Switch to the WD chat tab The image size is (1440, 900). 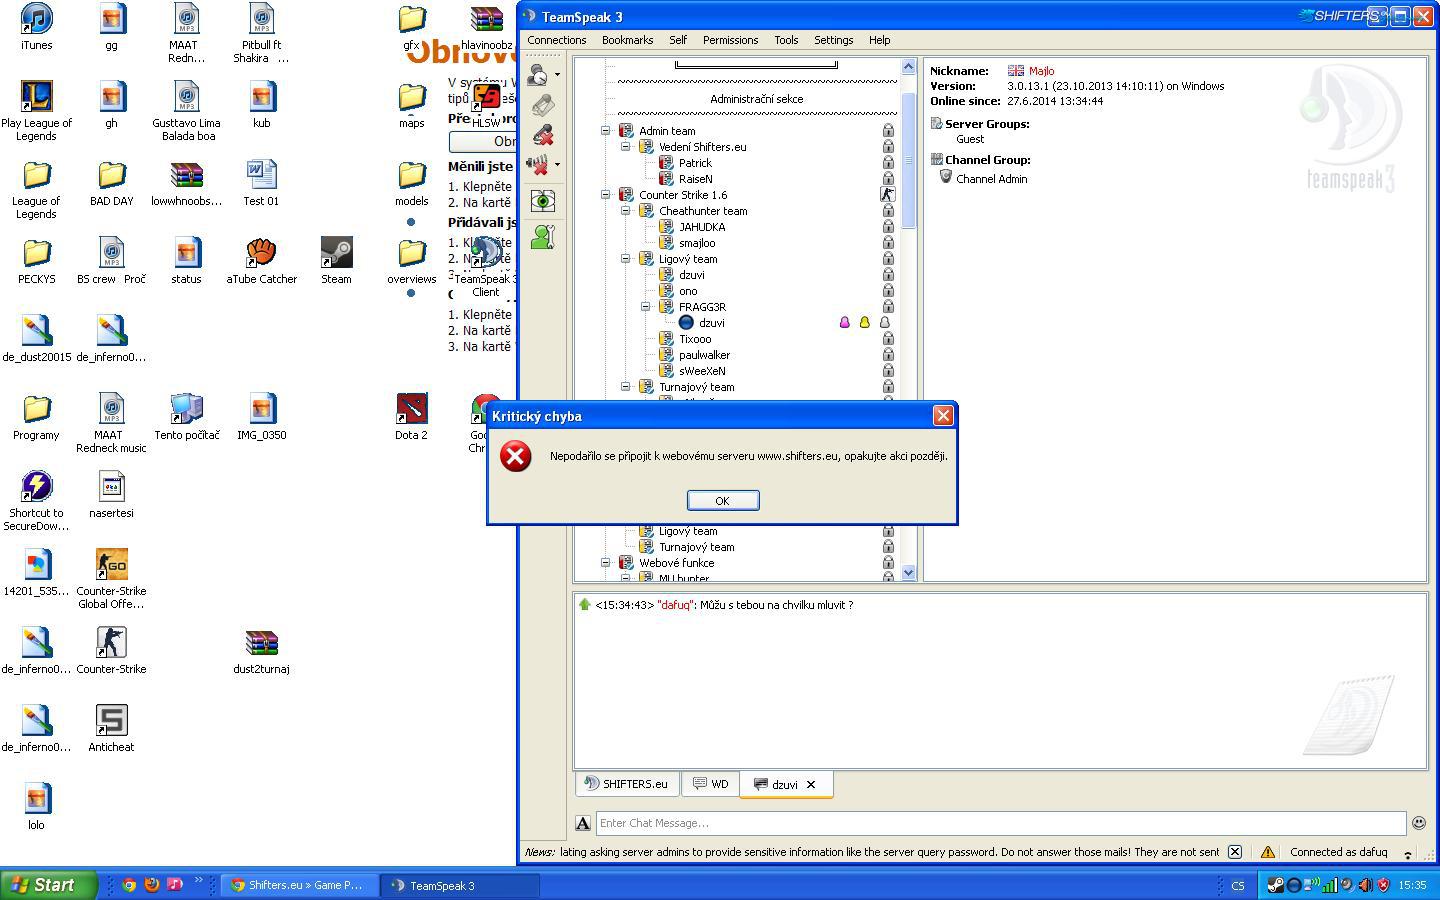coord(711,784)
